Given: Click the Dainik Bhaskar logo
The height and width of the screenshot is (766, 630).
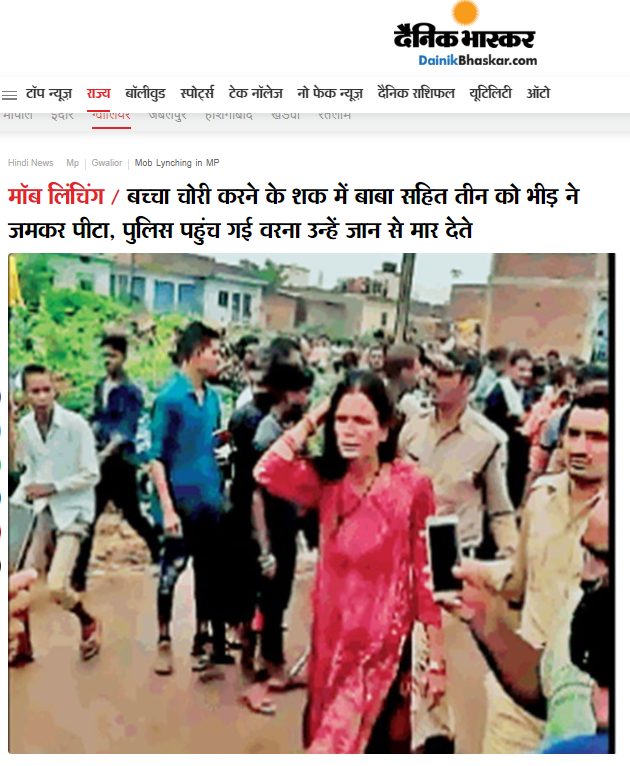Looking at the screenshot, I should (464, 34).
